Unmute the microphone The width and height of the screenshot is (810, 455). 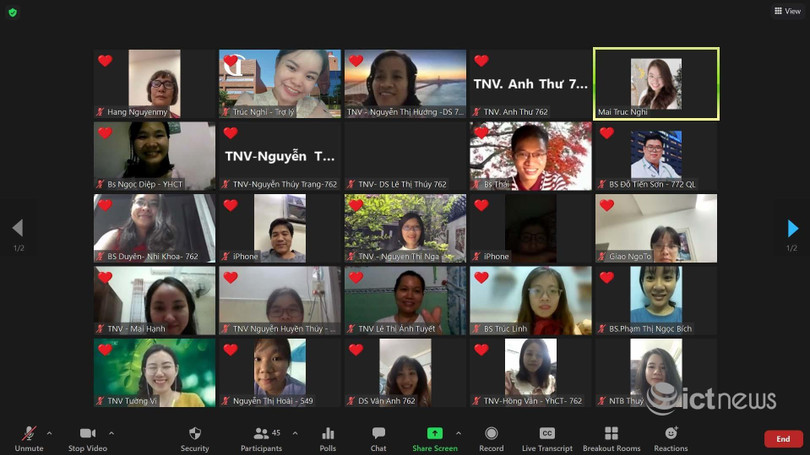point(29,438)
